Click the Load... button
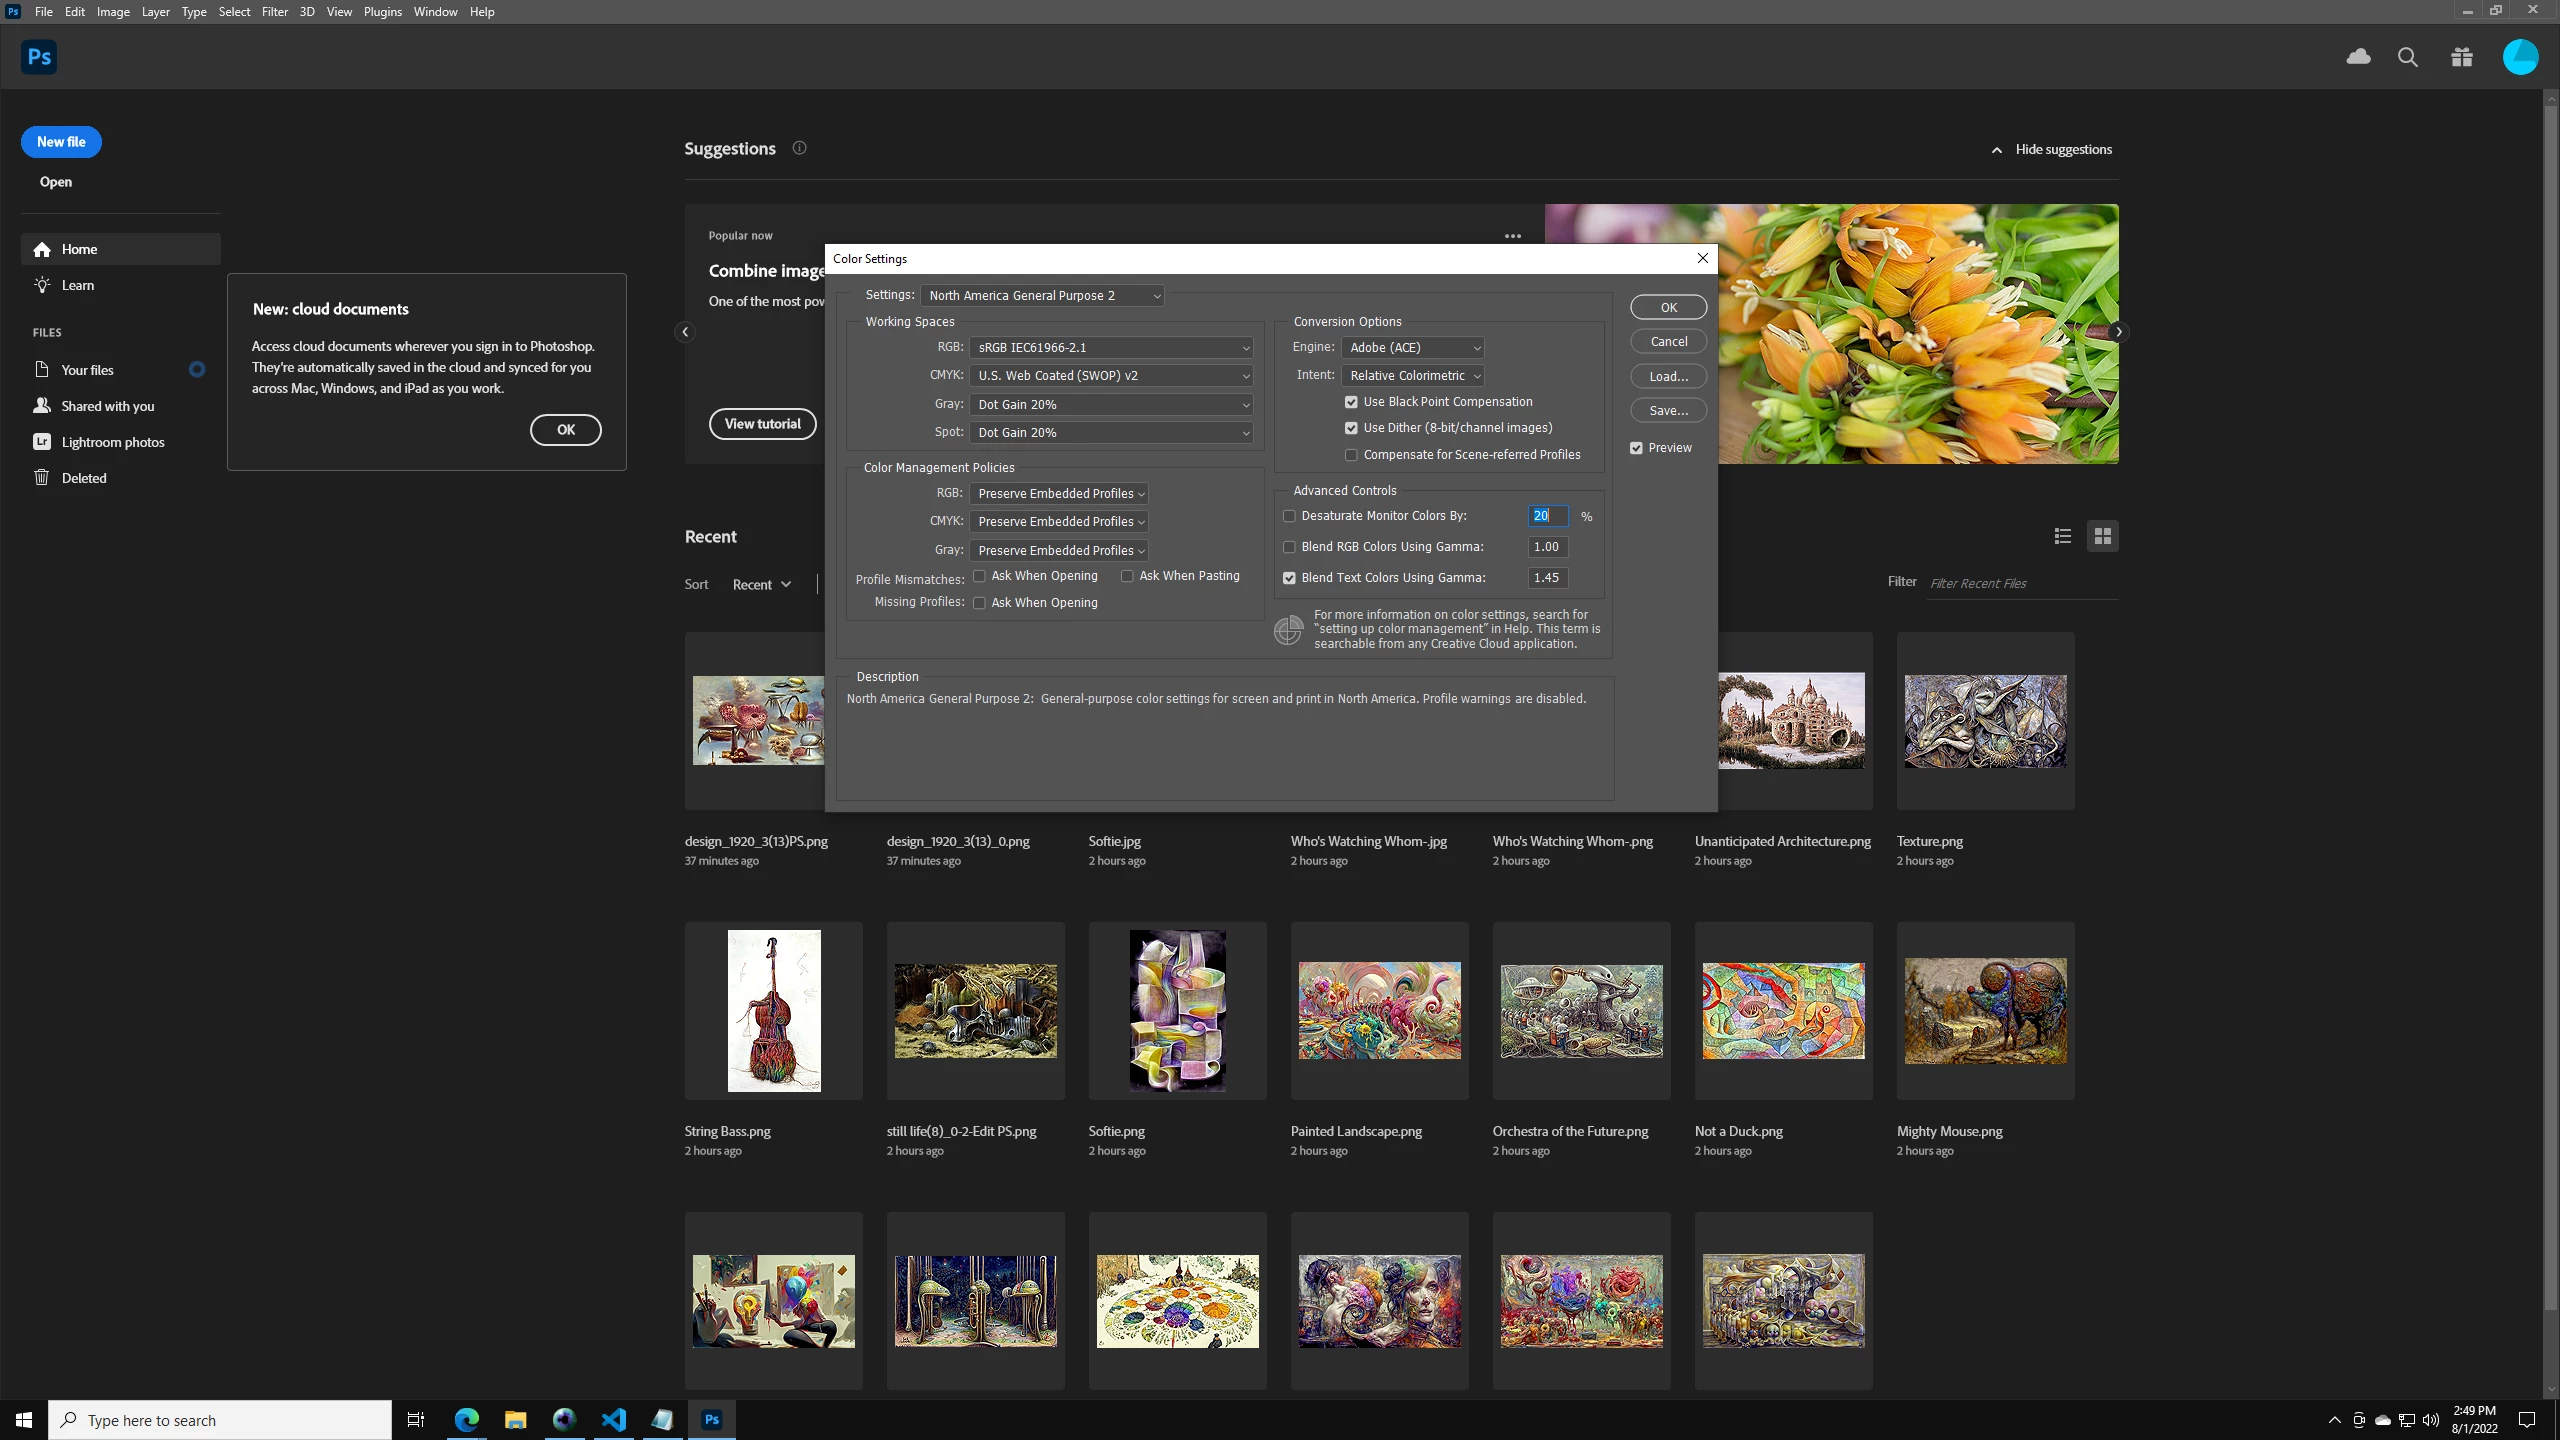 [1668, 376]
